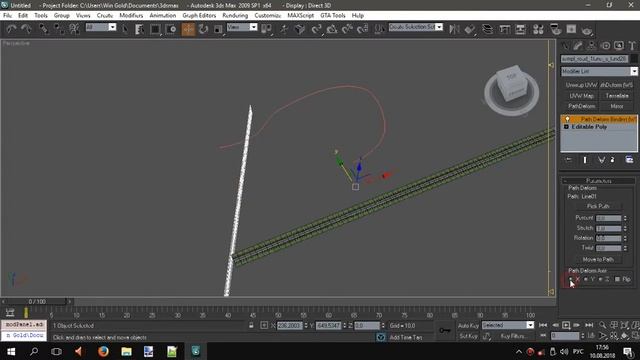Open the Rendering menu
The height and width of the screenshot is (360, 640).
click(x=235, y=16)
